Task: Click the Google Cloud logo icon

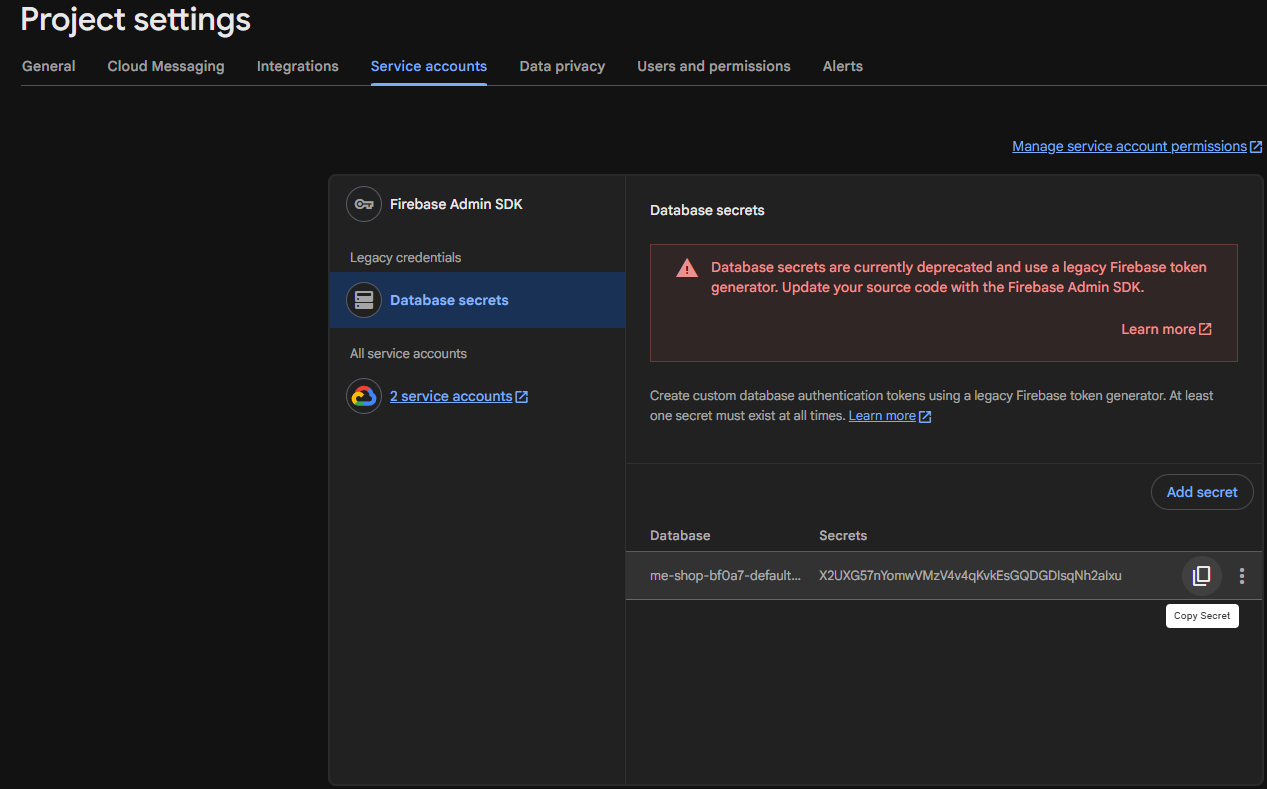Action: click(364, 396)
